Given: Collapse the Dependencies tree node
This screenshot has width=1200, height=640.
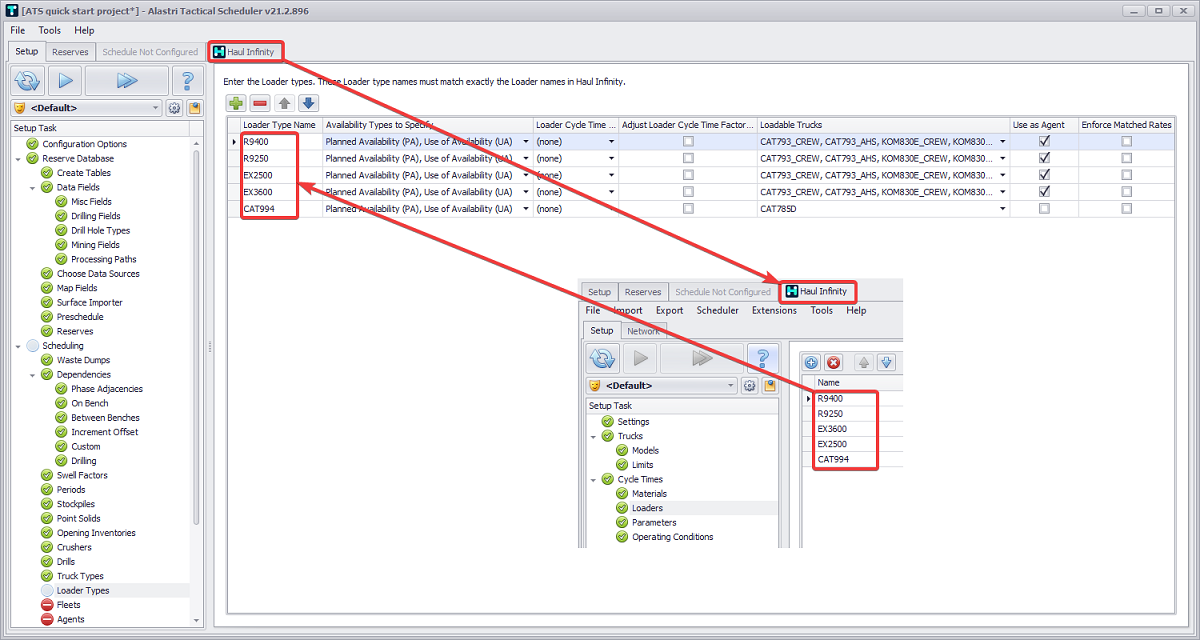Looking at the screenshot, I should coord(32,375).
